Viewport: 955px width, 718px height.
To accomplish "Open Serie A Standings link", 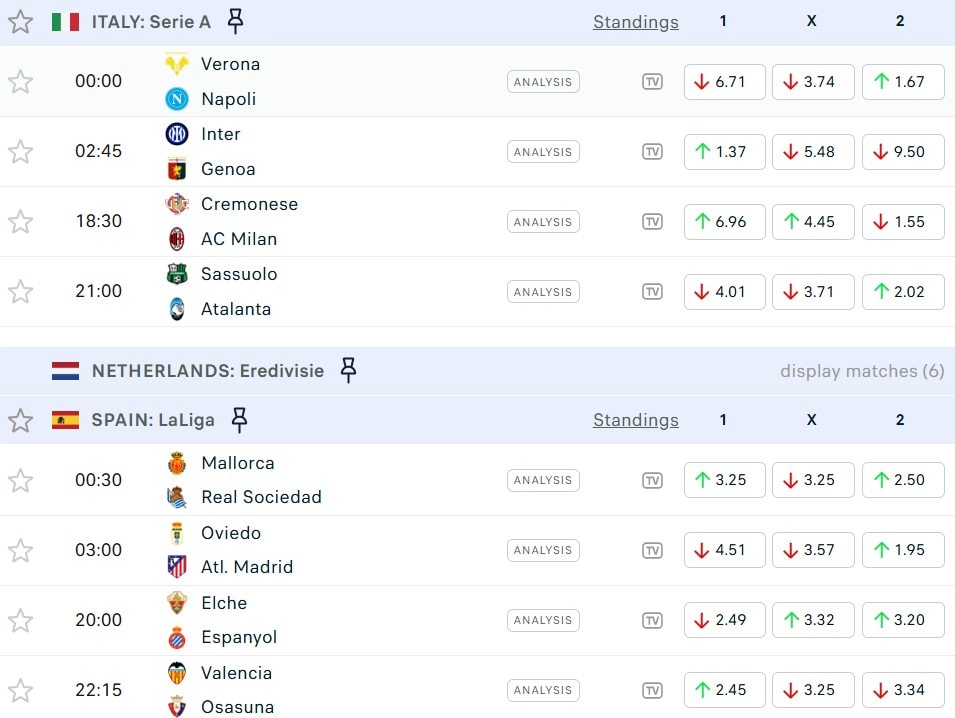I will [635, 22].
